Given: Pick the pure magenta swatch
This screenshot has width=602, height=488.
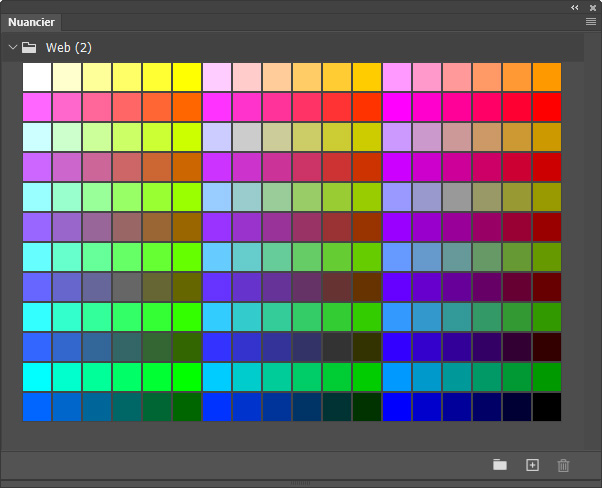Looking at the screenshot, I should (397, 107).
